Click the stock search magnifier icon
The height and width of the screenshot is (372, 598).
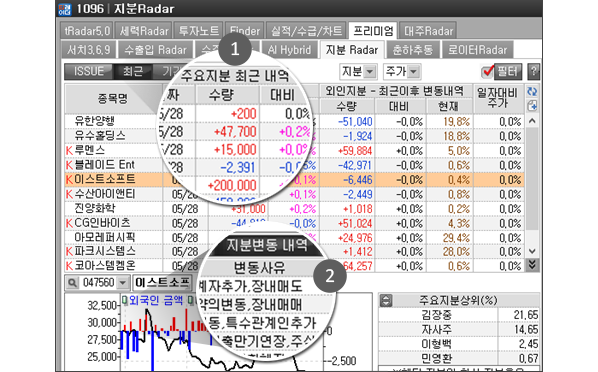pos(72,283)
